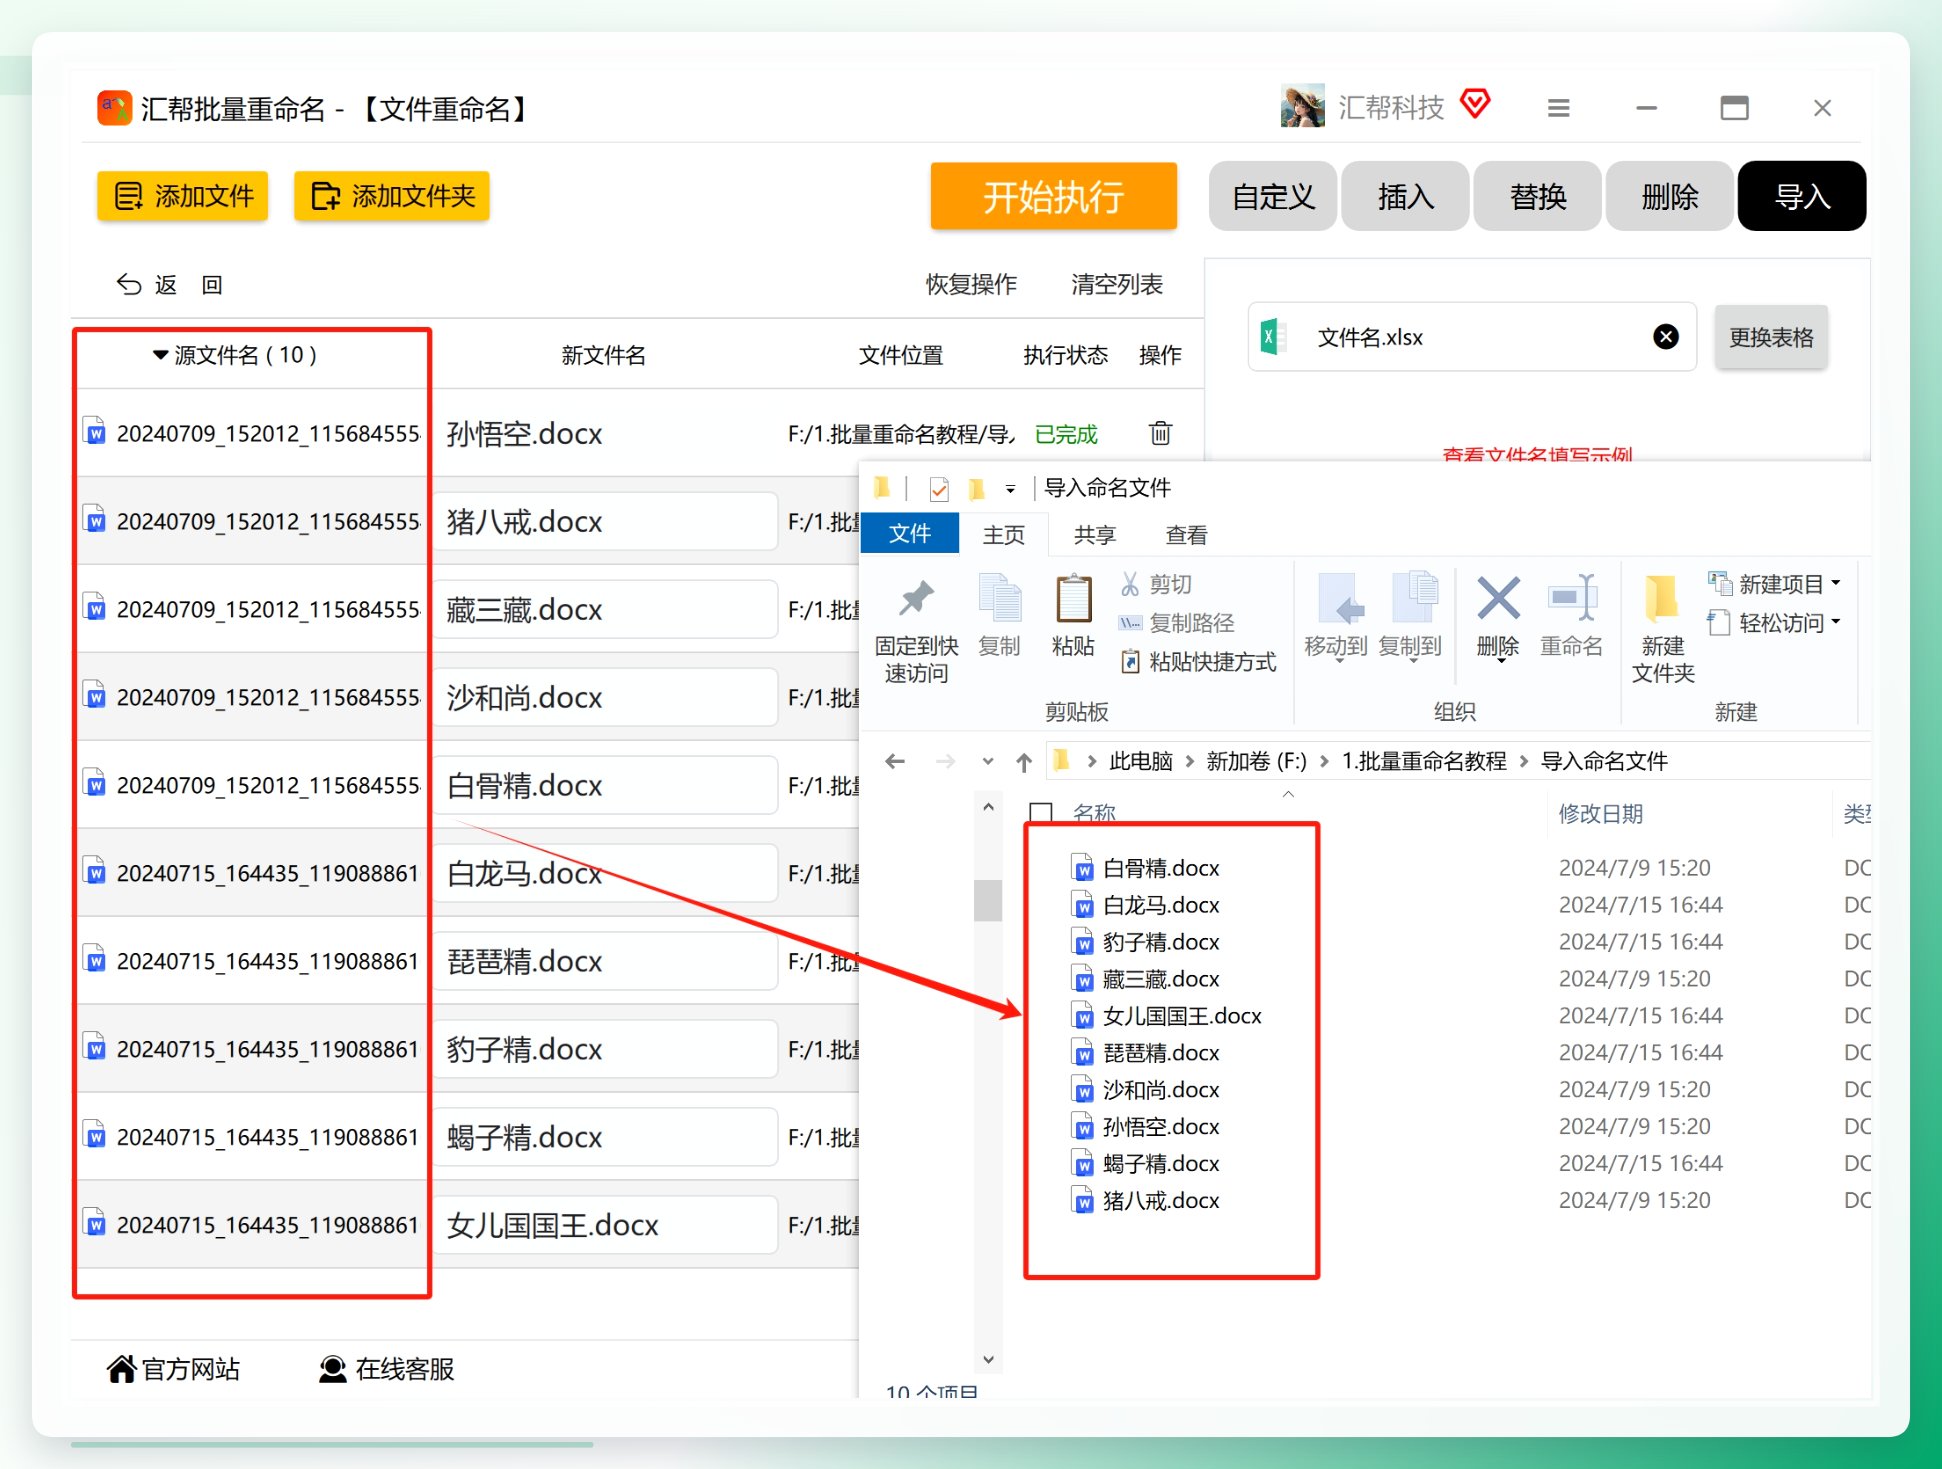Click the 添加文件夹 button
The width and height of the screenshot is (1942, 1469).
click(391, 196)
